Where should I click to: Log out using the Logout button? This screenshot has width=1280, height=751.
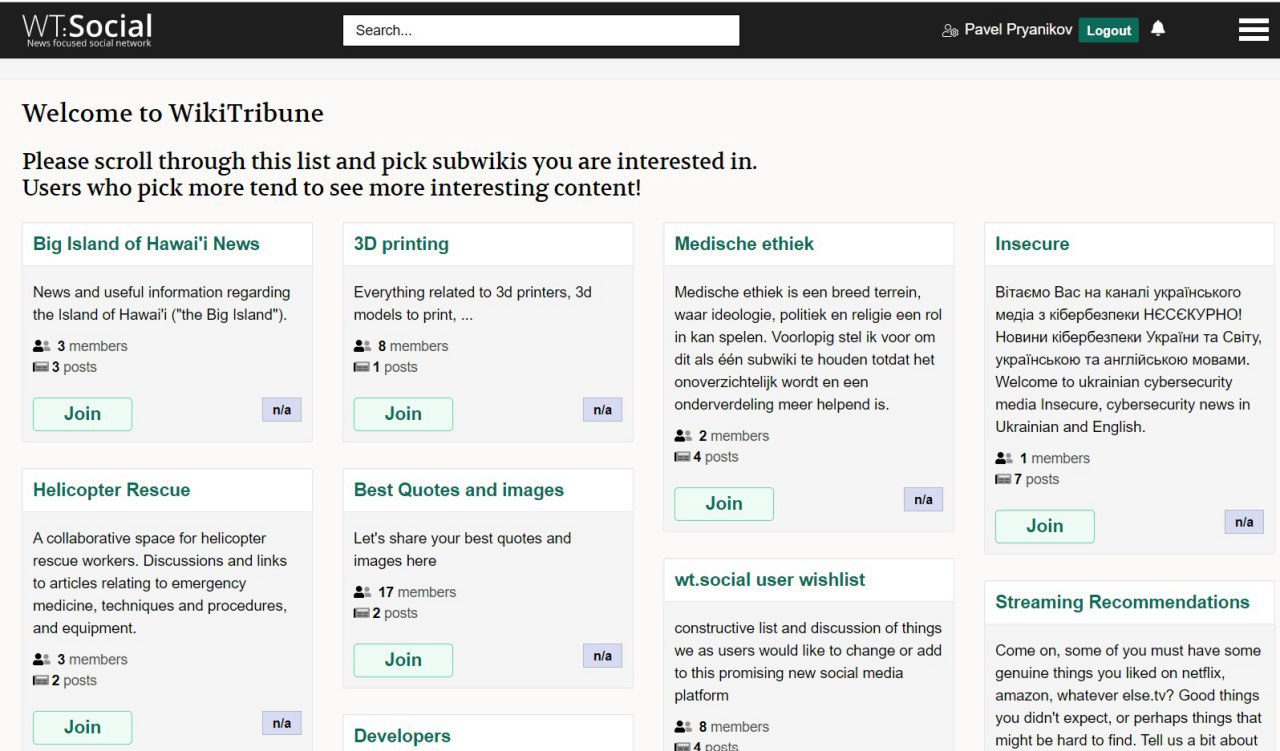point(1108,30)
